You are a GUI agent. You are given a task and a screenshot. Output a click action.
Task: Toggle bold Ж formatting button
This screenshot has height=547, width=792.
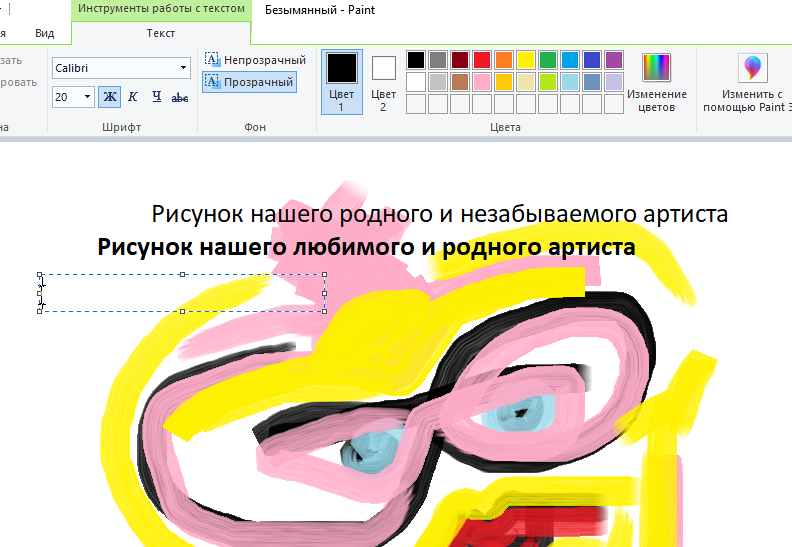pyautogui.click(x=110, y=97)
